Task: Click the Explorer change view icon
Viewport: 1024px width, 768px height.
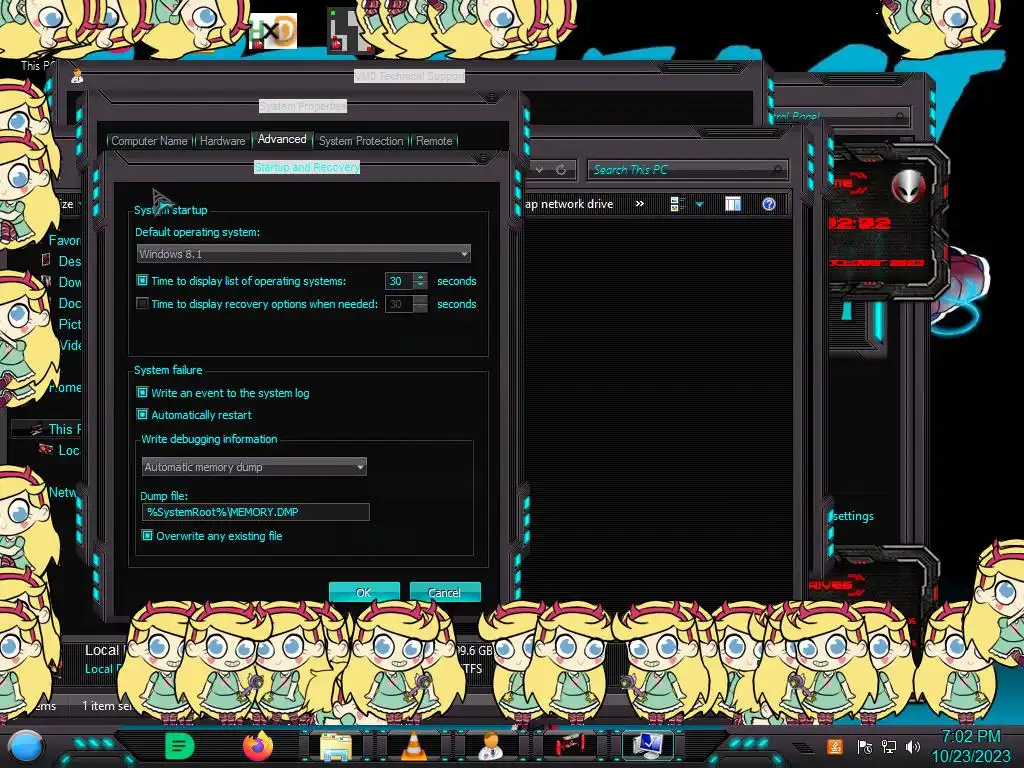Action: coord(677,204)
